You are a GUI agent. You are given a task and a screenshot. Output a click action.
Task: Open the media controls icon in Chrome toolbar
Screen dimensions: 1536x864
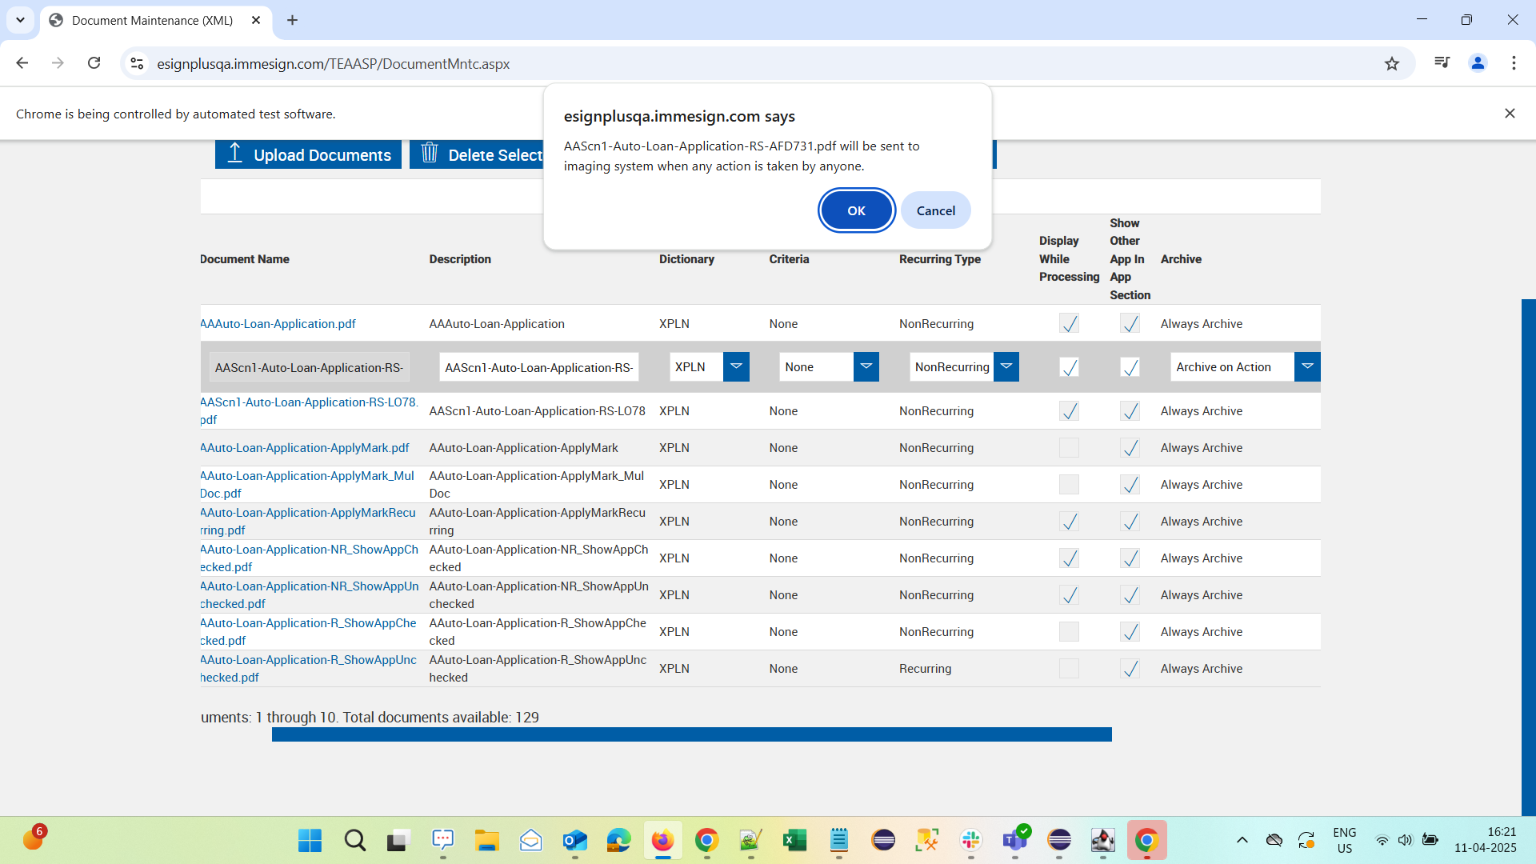(x=1441, y=63)
